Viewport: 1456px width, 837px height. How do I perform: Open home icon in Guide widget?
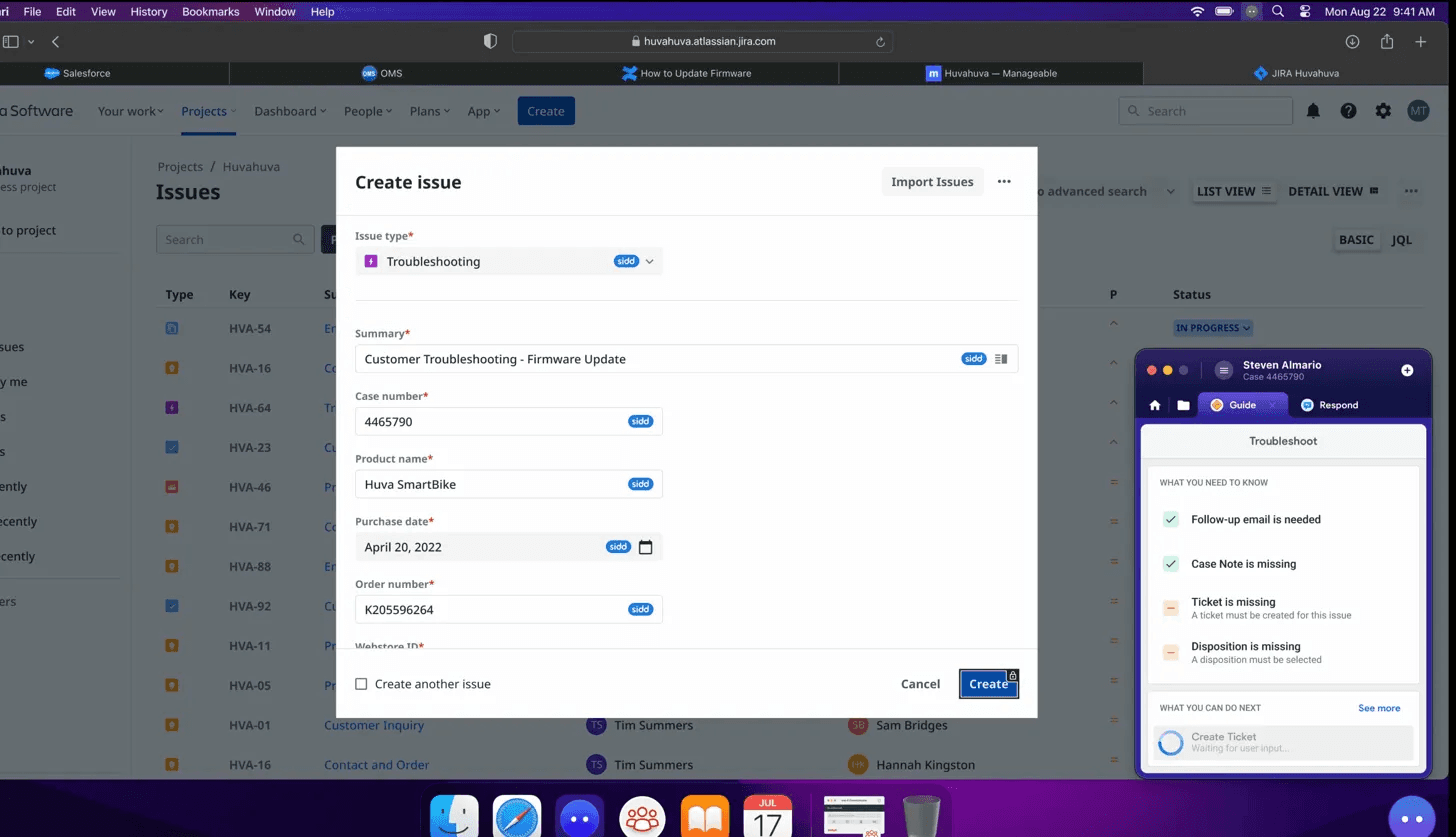click(1155, 405)
